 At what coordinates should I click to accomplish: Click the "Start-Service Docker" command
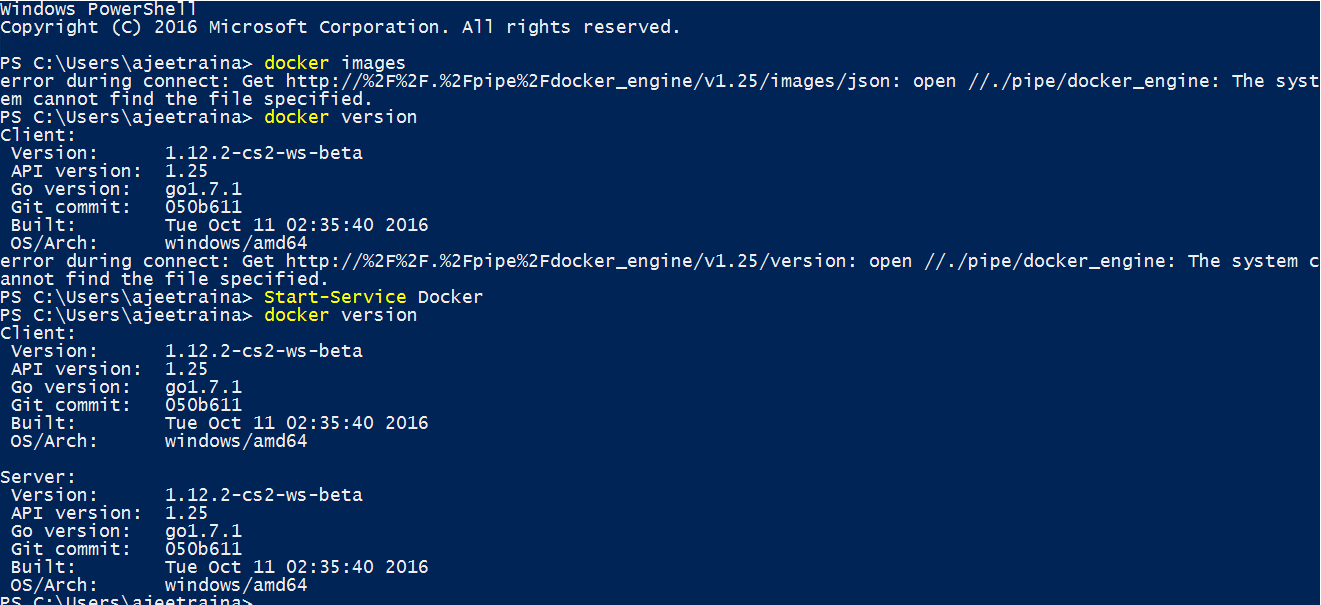pyautogui.click(x=373, y=297)
